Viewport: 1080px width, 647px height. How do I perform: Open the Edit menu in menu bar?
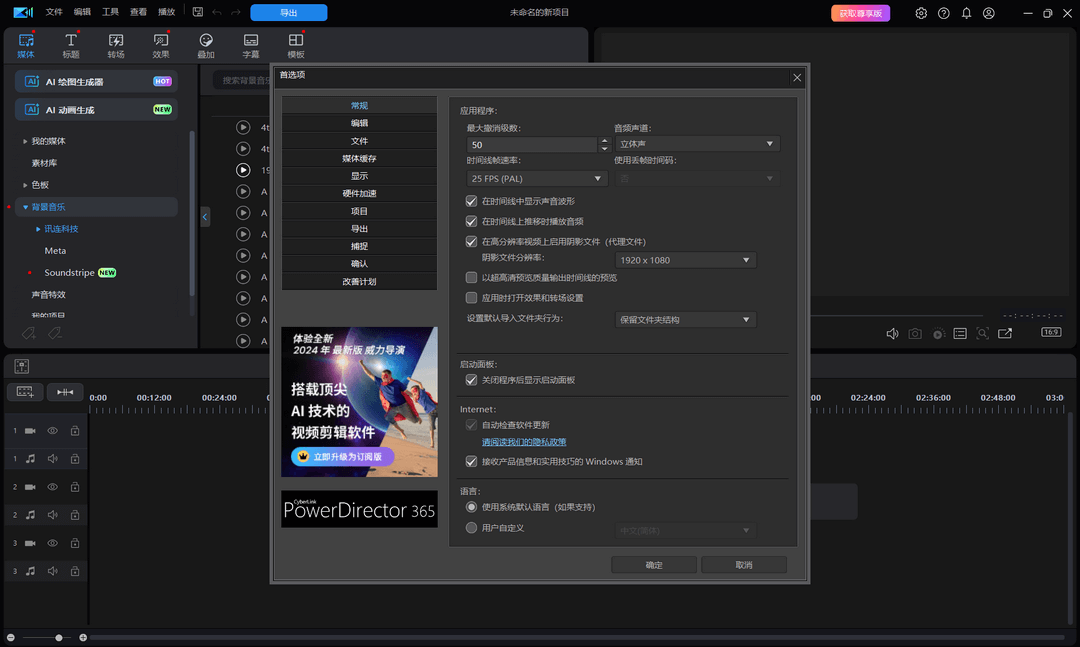(82, 13)
